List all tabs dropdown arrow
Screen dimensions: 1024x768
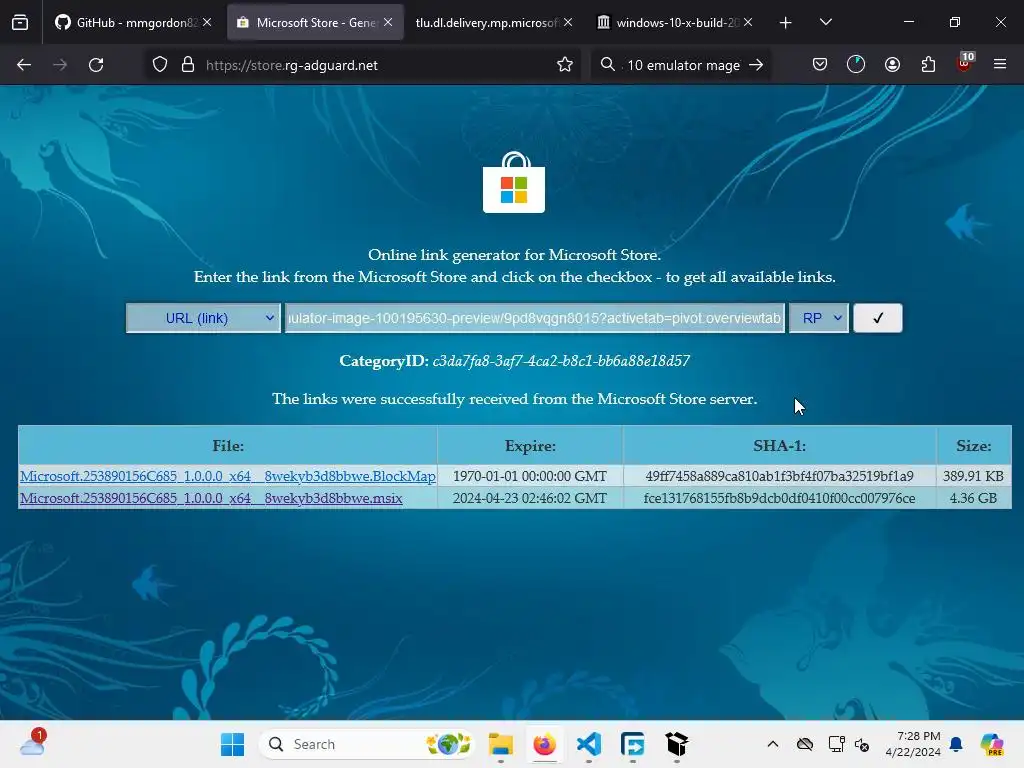pos(825,22)
